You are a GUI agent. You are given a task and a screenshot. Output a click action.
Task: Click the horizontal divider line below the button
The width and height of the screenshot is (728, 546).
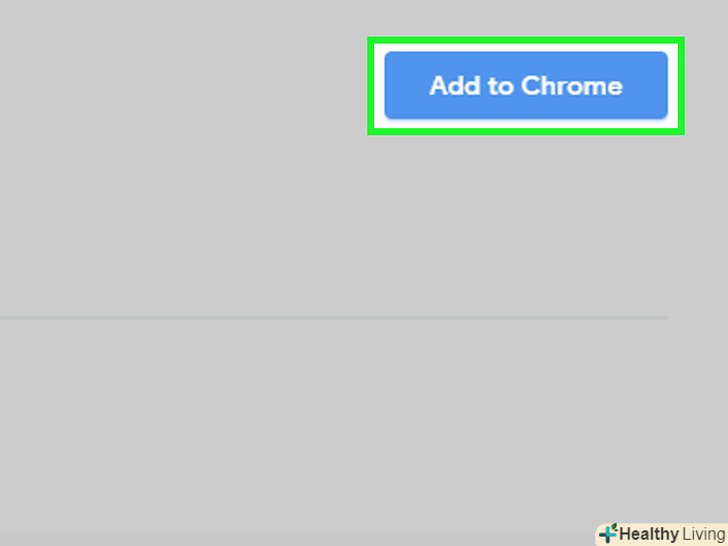click(334, 318)
